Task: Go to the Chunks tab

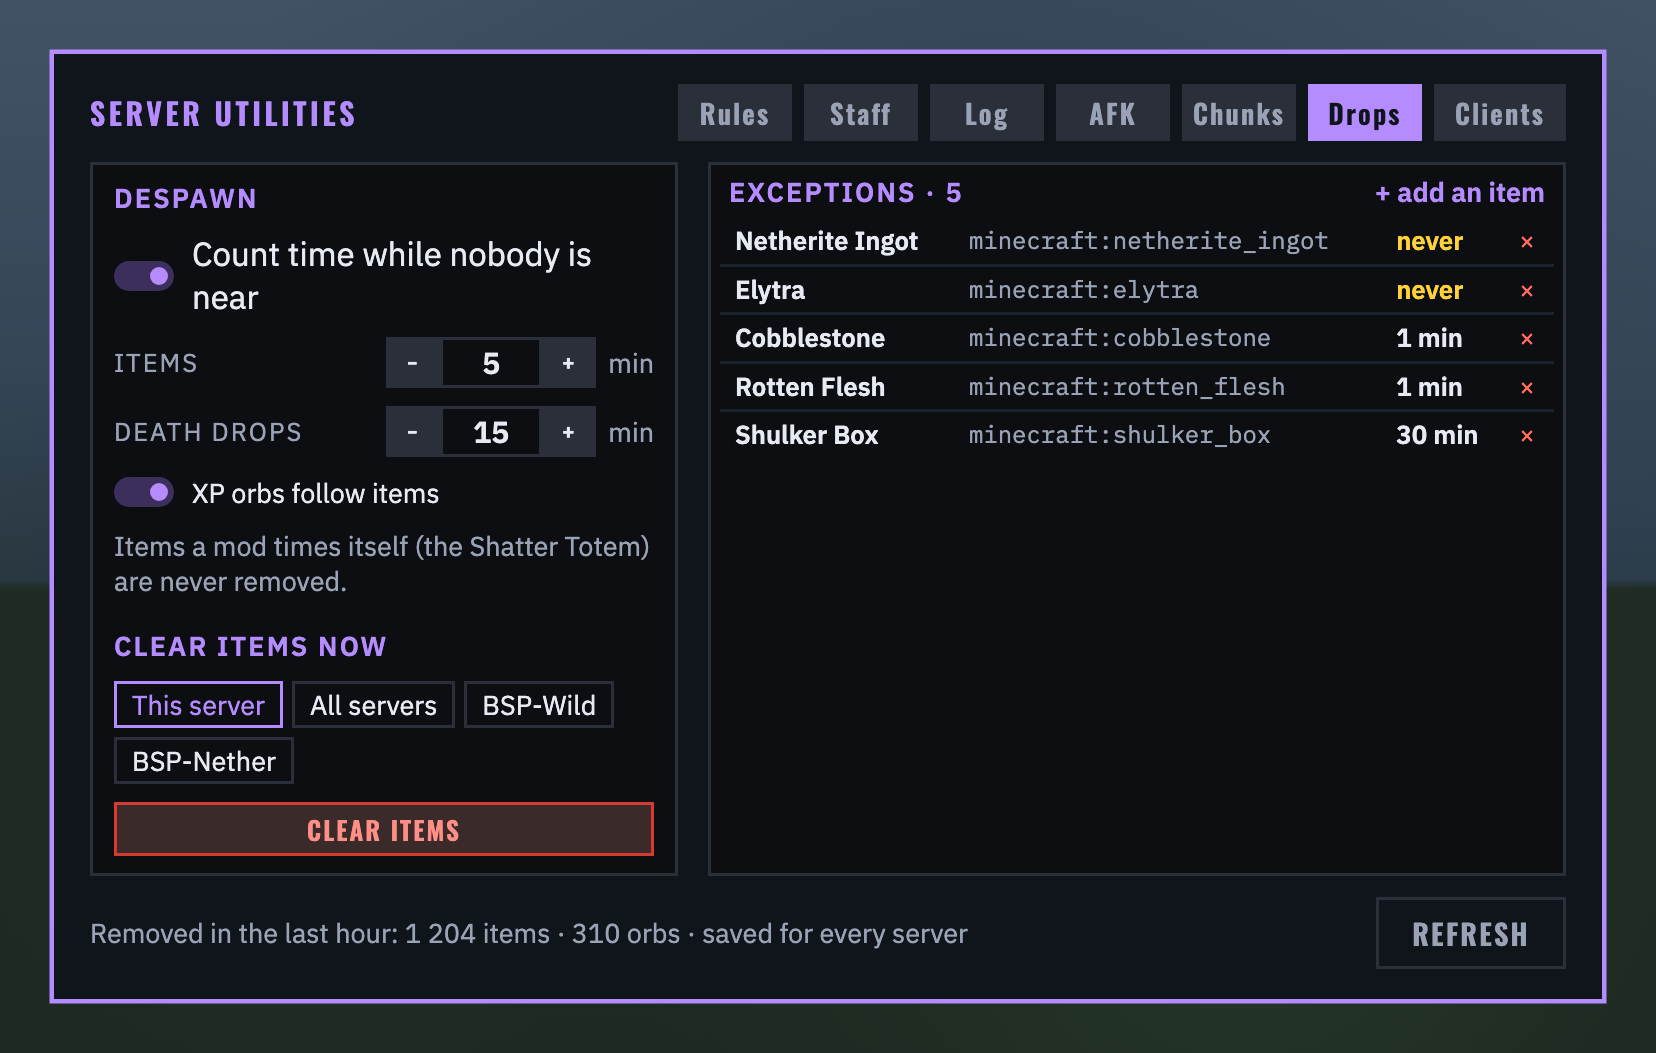Action: coord(1239,113)
